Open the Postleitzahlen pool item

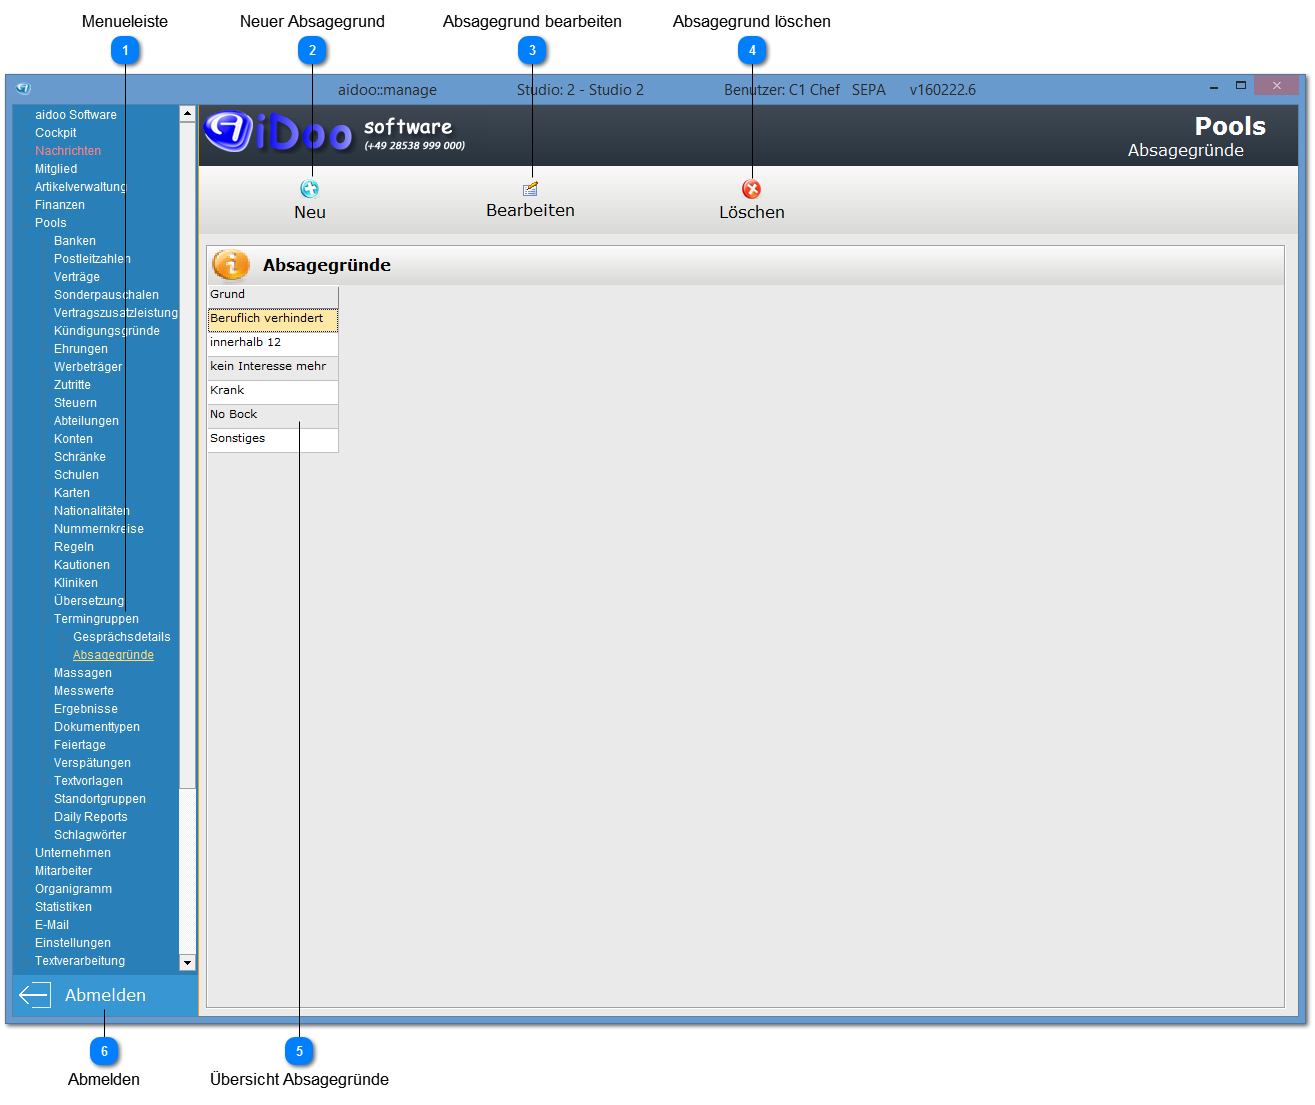(x=92, y=259)
